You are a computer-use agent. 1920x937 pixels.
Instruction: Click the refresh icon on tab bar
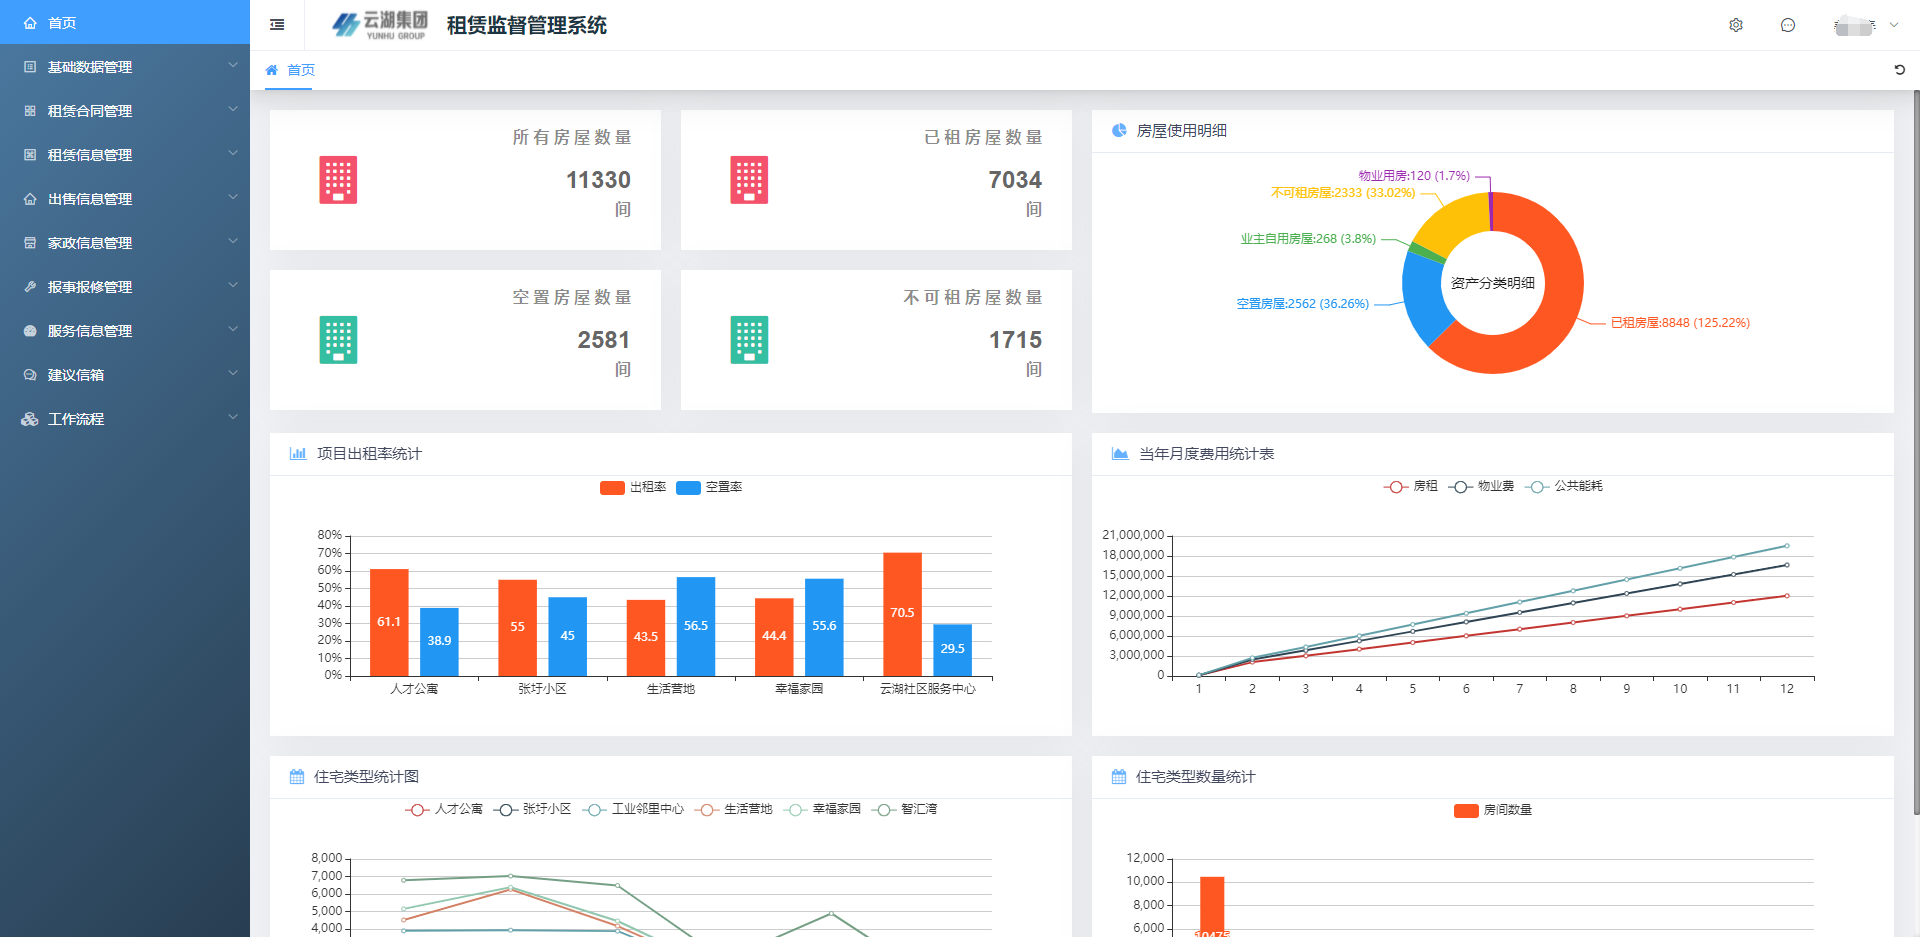pyautogui.click(x=1899, y=70)
